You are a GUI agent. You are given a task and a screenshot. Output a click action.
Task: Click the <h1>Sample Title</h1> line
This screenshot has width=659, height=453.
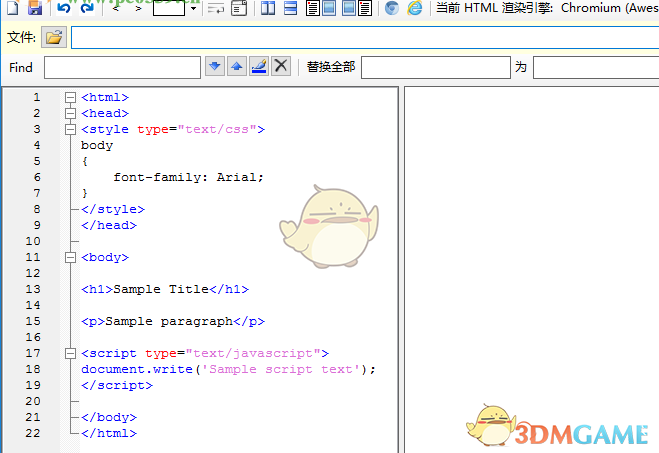165,289
